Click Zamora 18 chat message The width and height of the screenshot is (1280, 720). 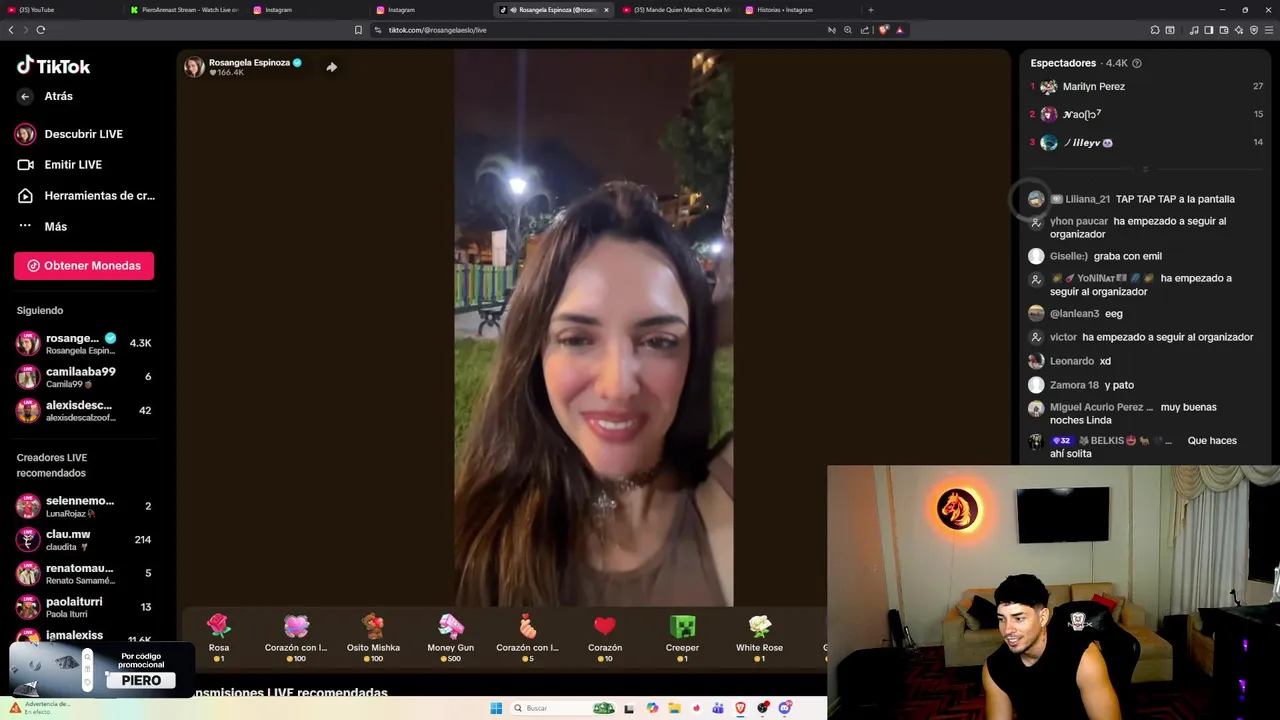coord(1119,385)
